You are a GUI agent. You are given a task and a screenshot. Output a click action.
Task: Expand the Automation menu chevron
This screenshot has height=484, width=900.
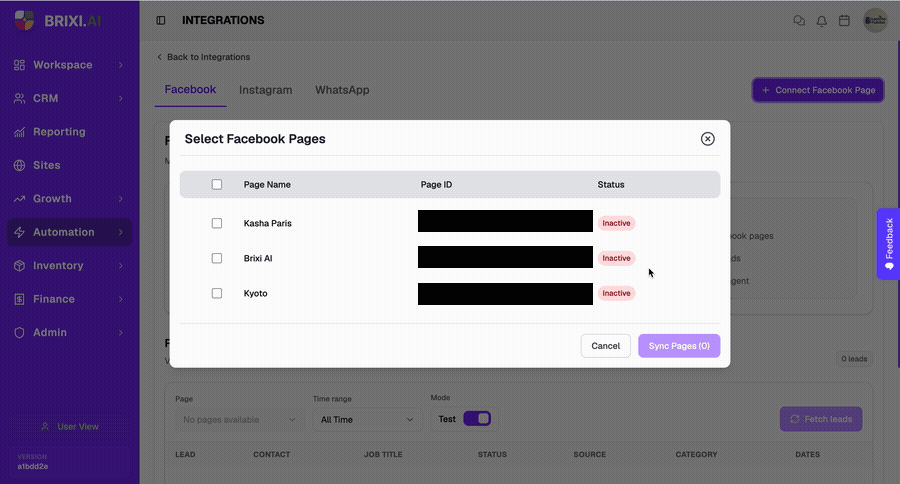point(121,232)
